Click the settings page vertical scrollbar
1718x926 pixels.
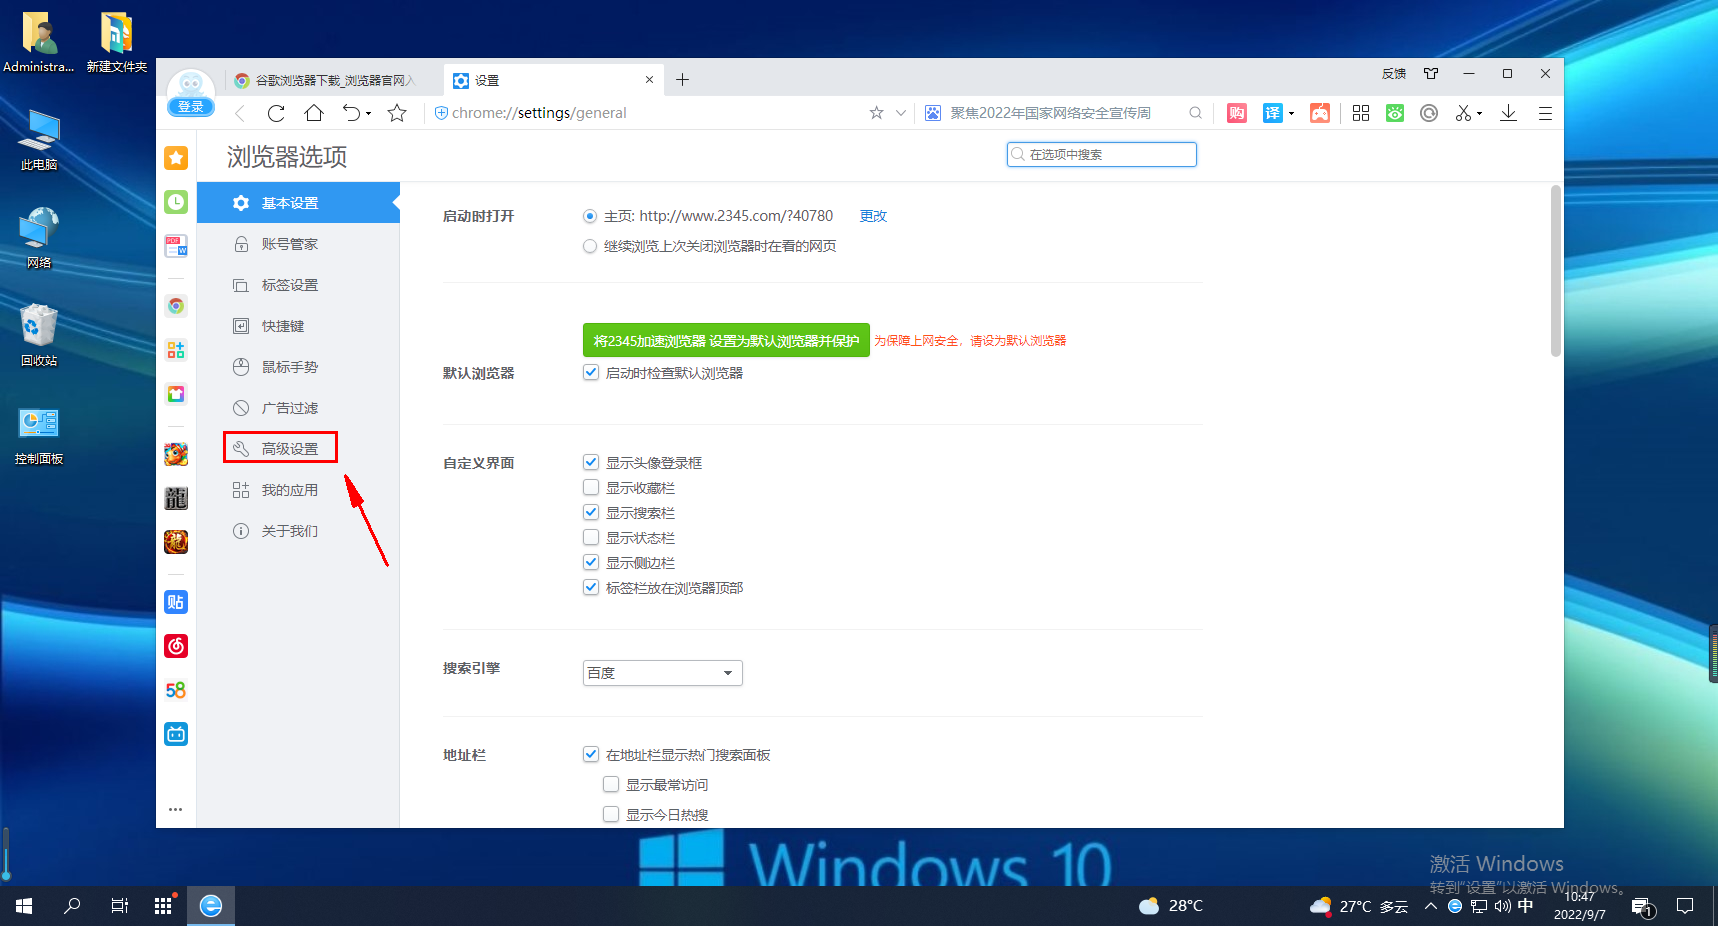[1555, 270]
